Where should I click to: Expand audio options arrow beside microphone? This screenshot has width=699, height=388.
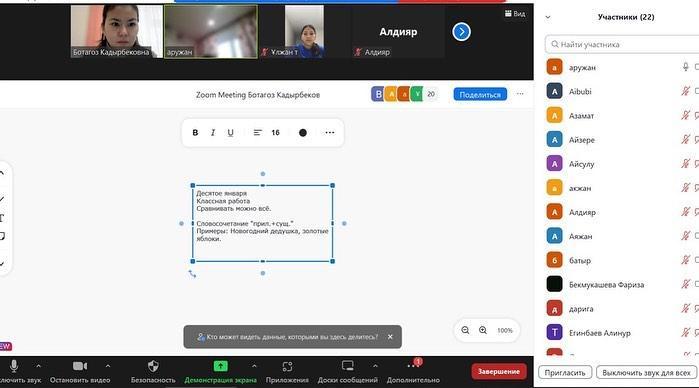click(x=38, y=366)
